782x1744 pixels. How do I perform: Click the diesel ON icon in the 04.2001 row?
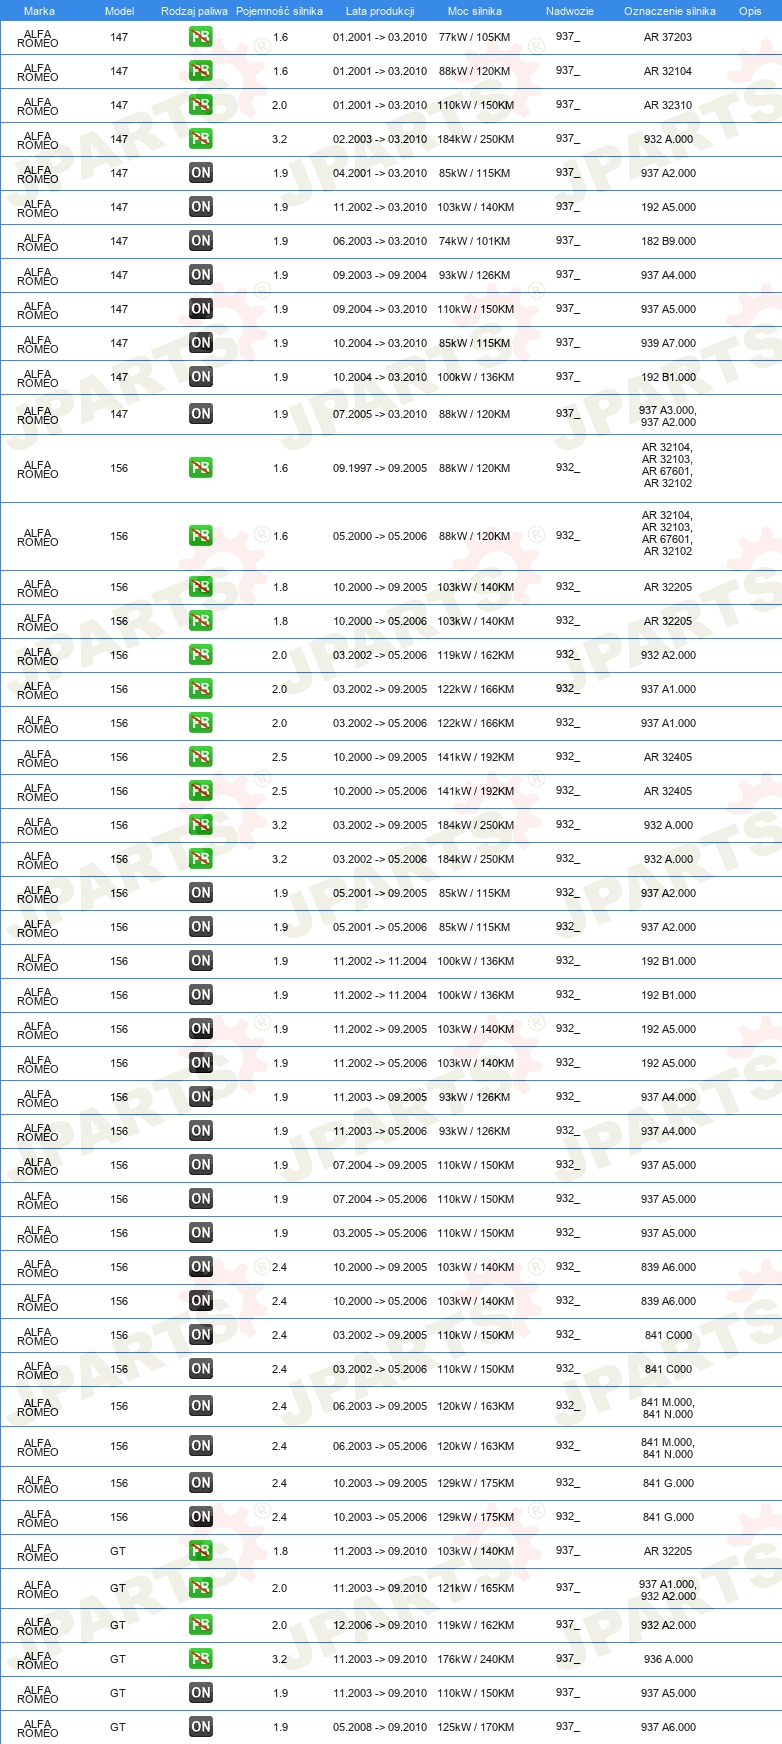(201, 173)
